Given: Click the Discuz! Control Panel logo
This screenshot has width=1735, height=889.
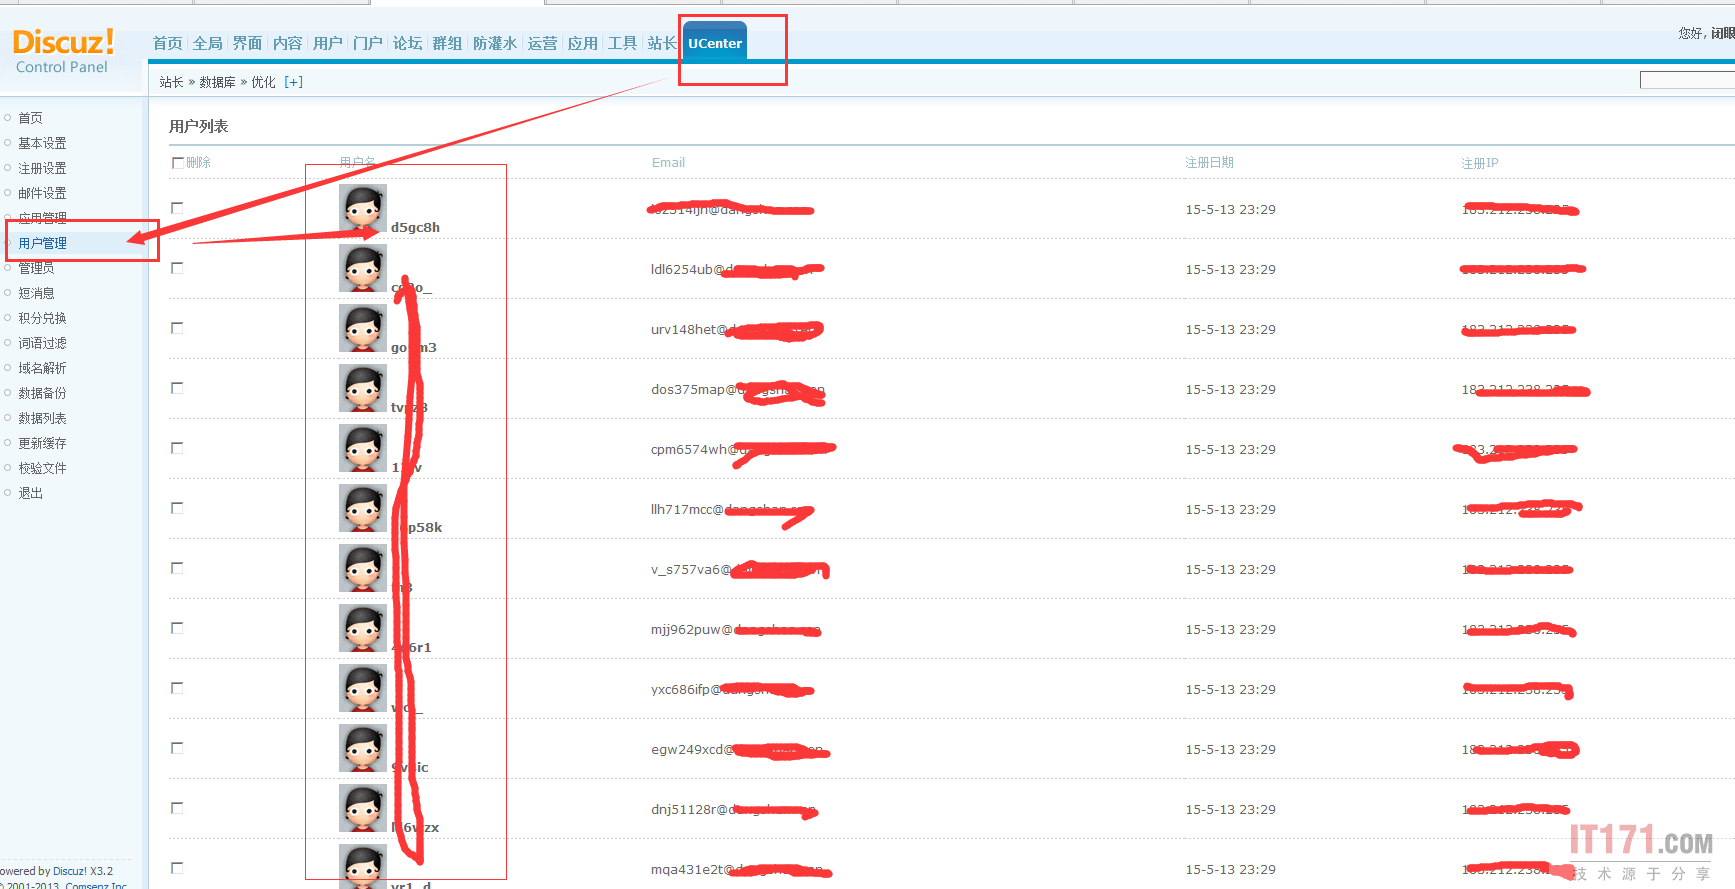Looking at the screenshot, I should pos(63,50).
